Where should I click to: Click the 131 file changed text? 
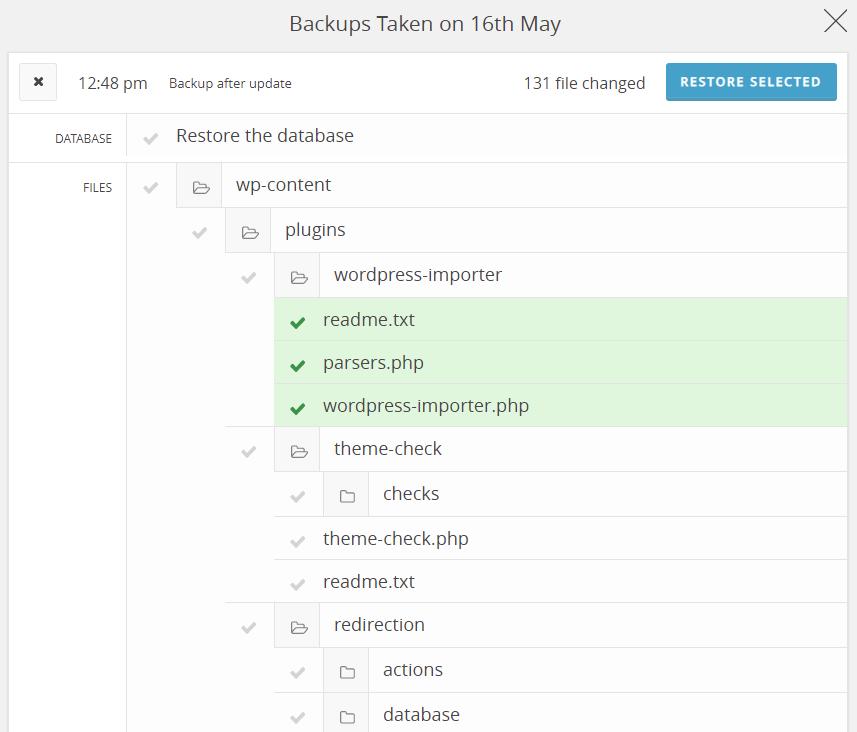(584, 83)
